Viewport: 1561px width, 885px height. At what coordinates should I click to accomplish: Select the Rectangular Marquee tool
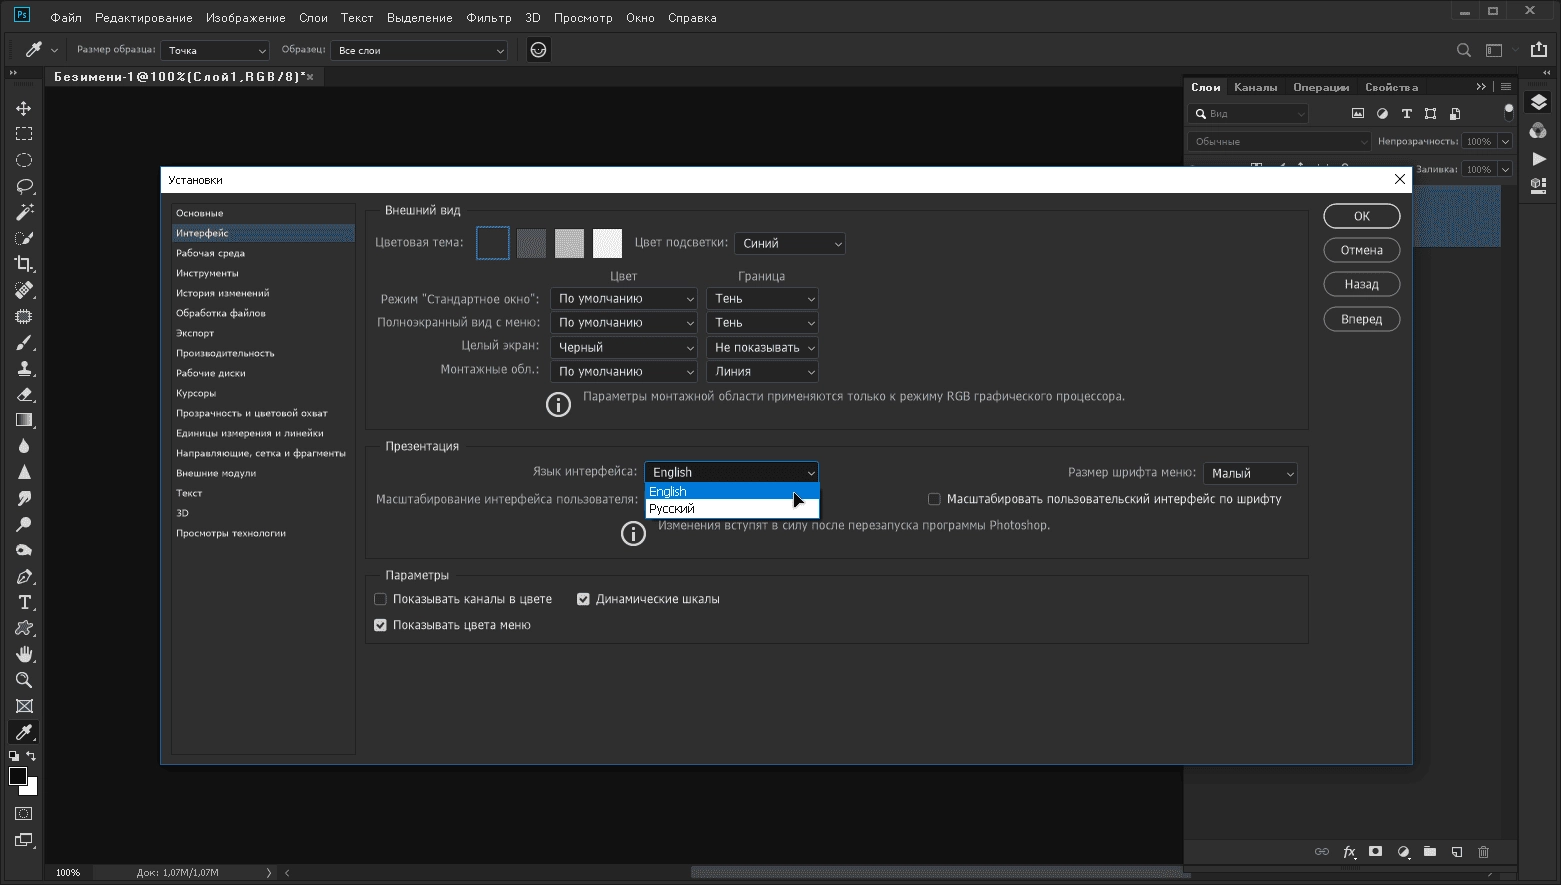24,134
